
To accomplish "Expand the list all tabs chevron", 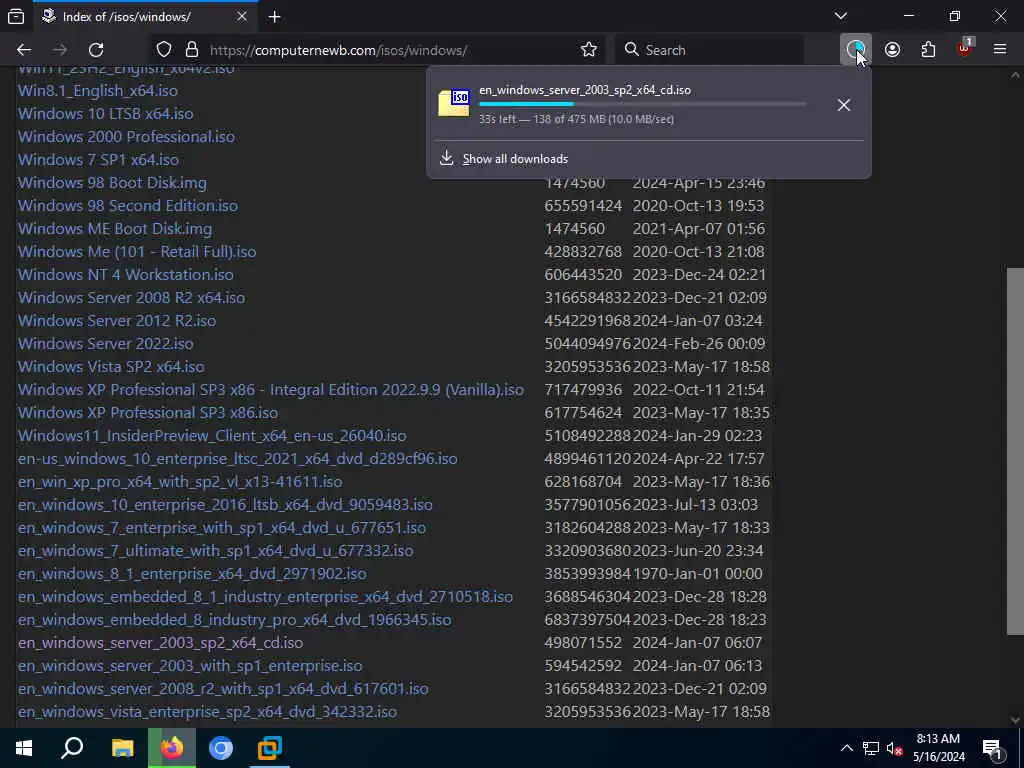I will (841, 16).
